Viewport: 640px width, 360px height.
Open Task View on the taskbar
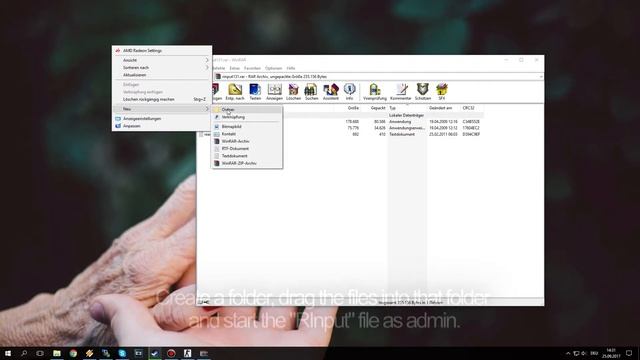[x=40, y=353]
